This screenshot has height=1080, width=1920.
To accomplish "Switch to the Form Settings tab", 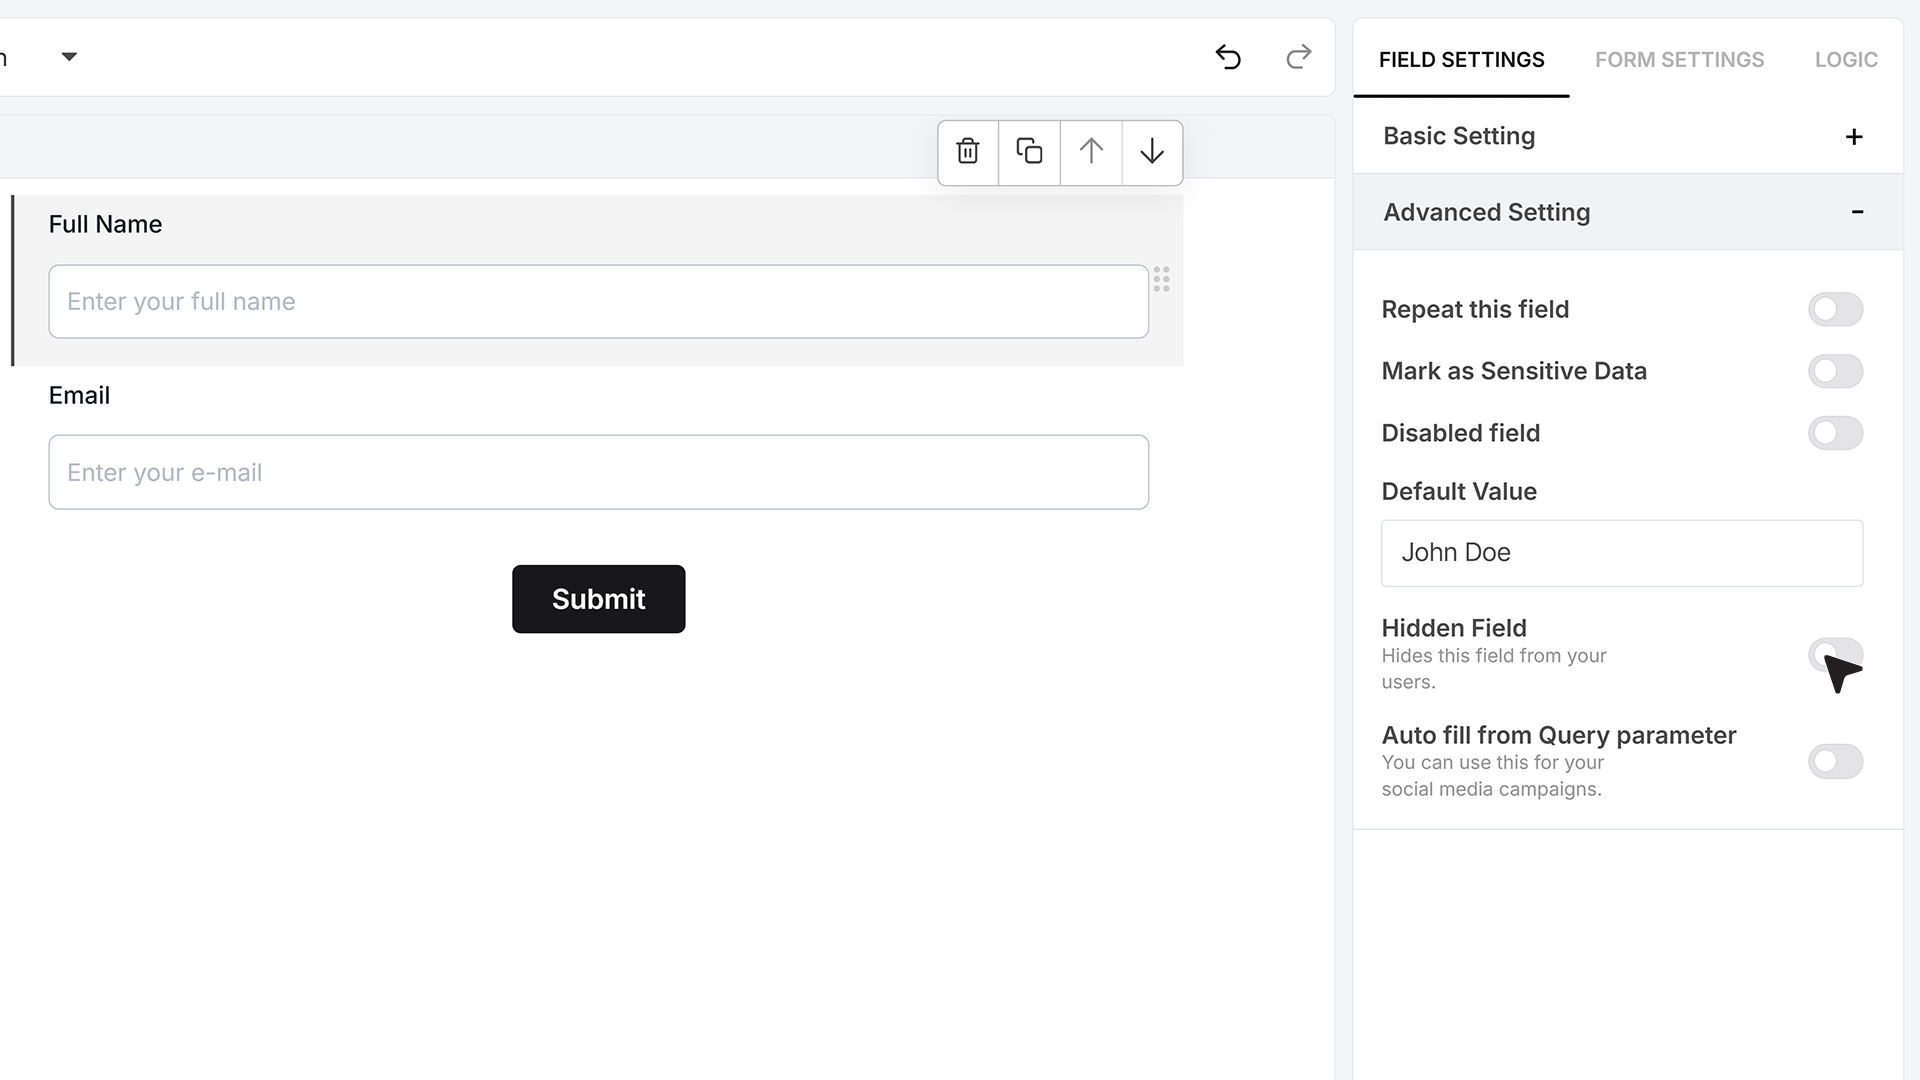I will coord(1679,60).
